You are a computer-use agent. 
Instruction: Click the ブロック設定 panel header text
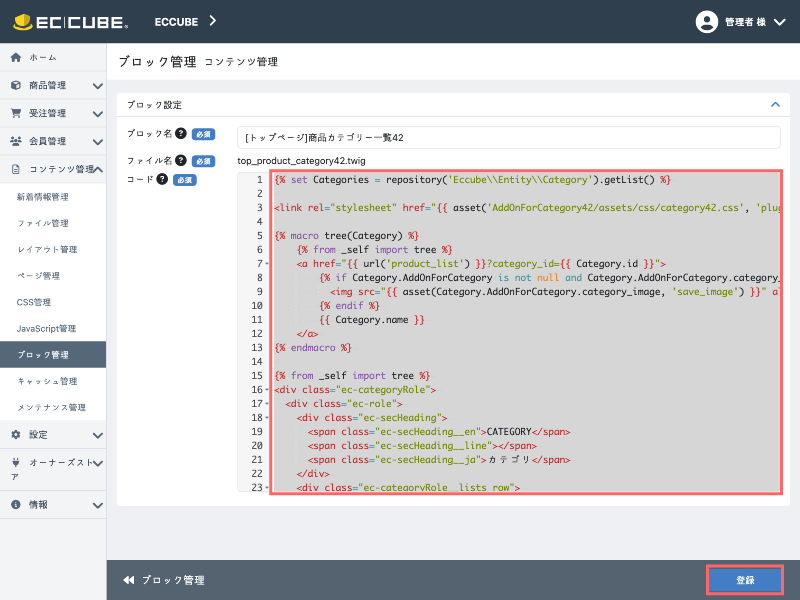tap(154, 105)
